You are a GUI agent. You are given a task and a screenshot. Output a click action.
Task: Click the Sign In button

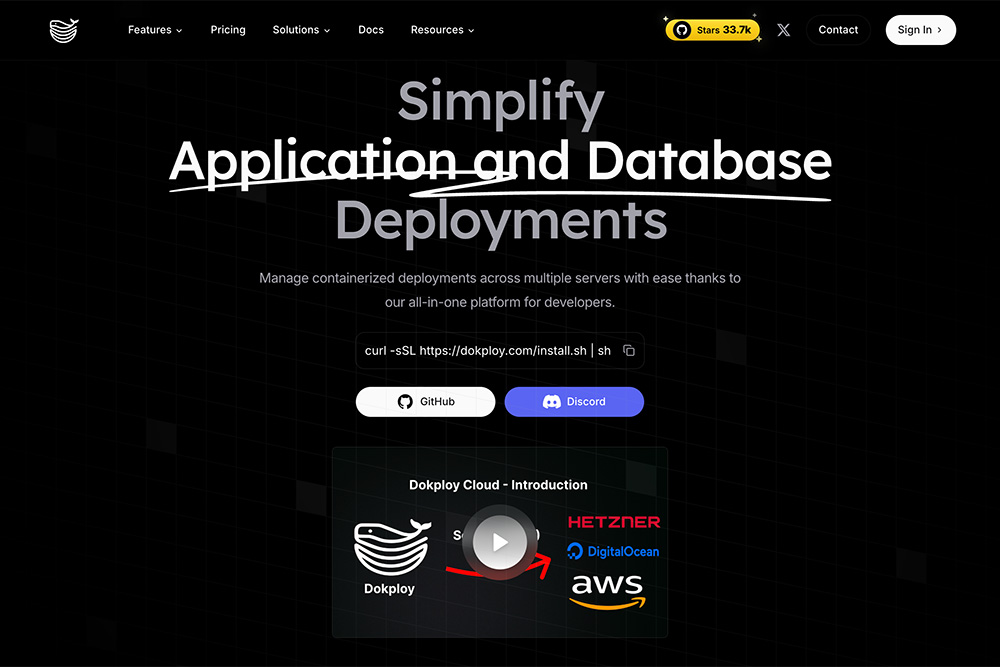[920, 30]
